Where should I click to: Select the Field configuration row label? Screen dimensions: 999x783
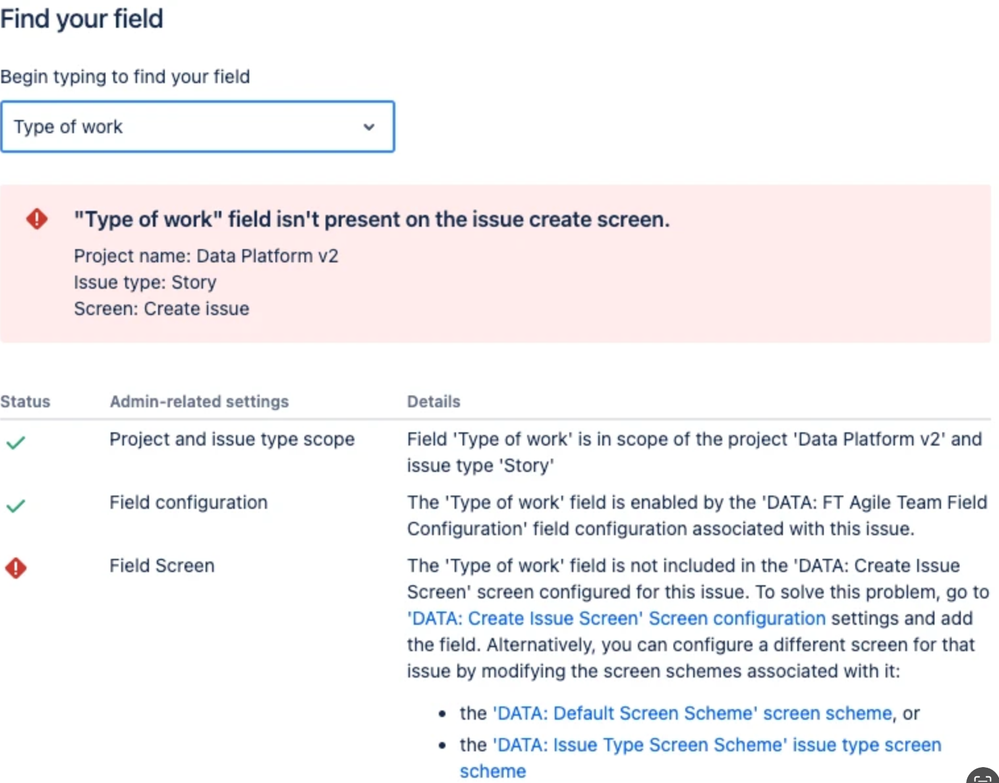tap(188, 503)
